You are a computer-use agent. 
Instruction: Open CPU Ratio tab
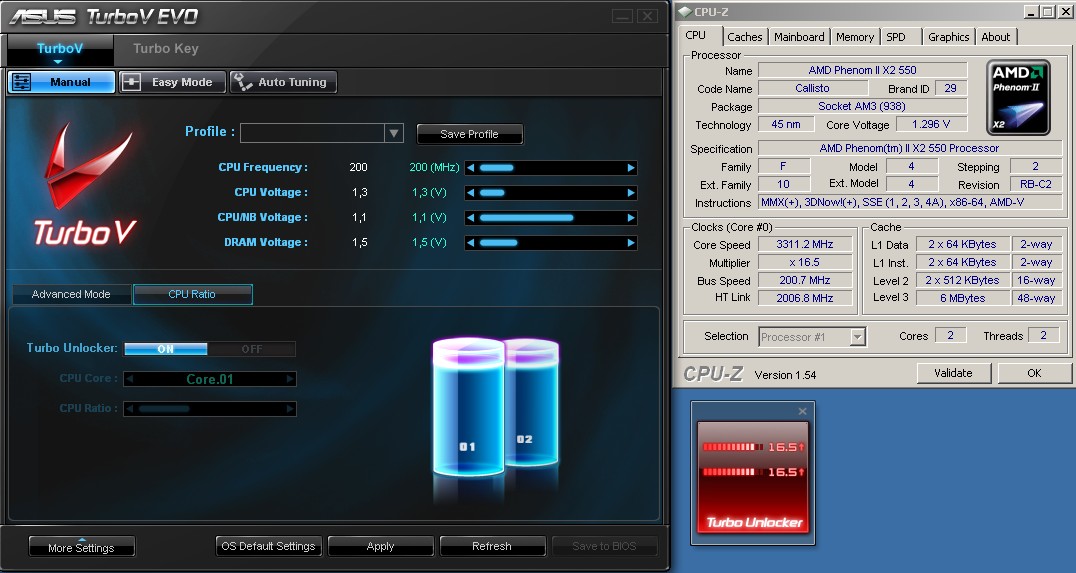click(192, 294)
